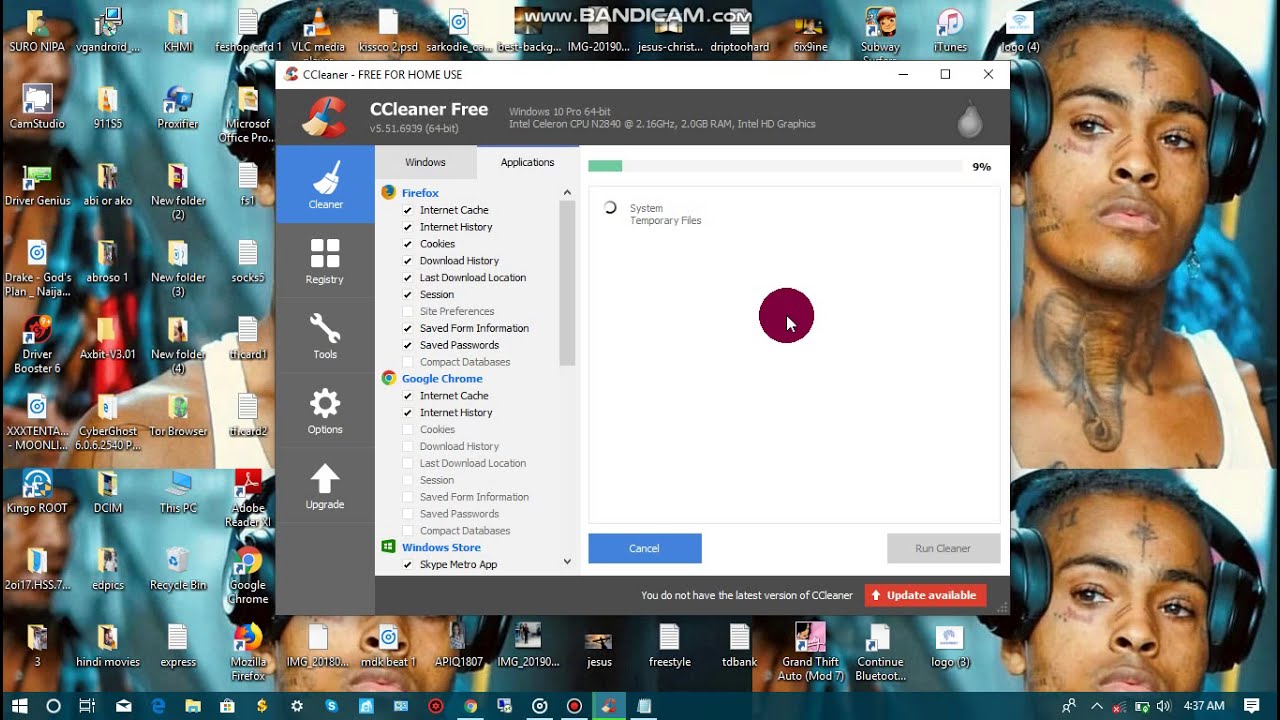The height and width of the screenshot is (720, 1280).
Task: Open the Options gear section
Action: (x=325, y=410)
